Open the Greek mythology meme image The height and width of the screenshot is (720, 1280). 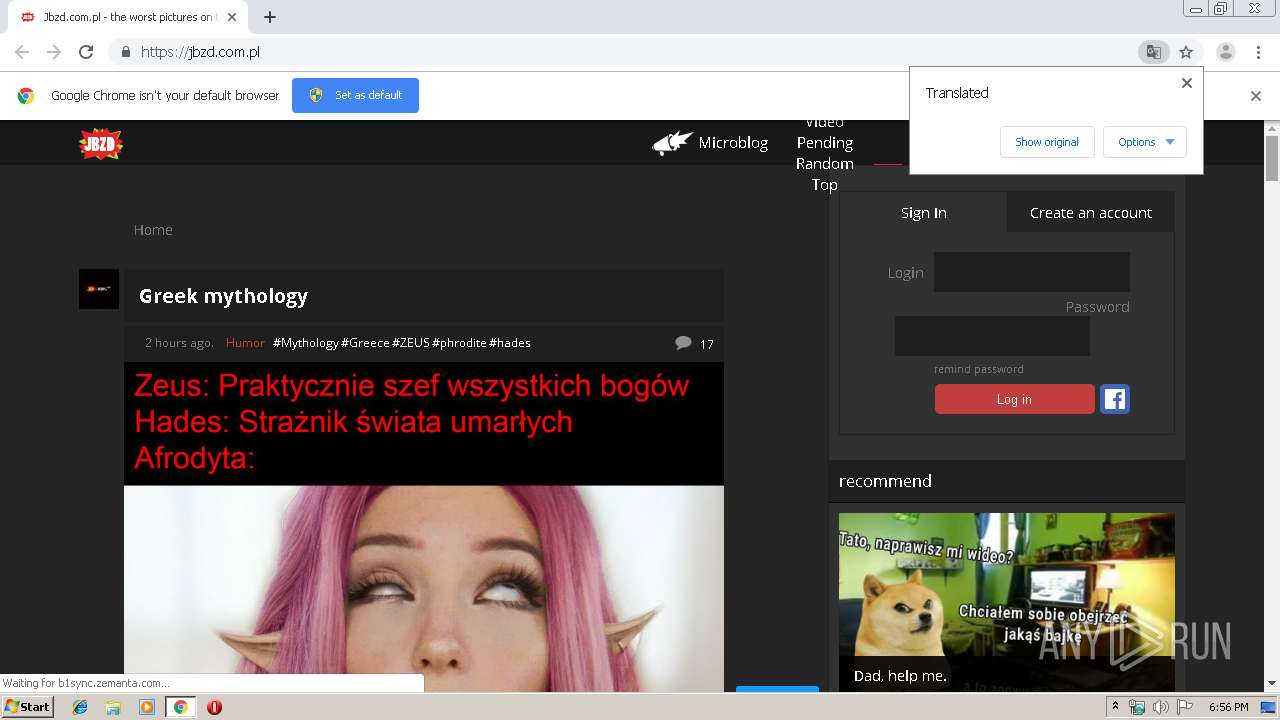point(424,527)
